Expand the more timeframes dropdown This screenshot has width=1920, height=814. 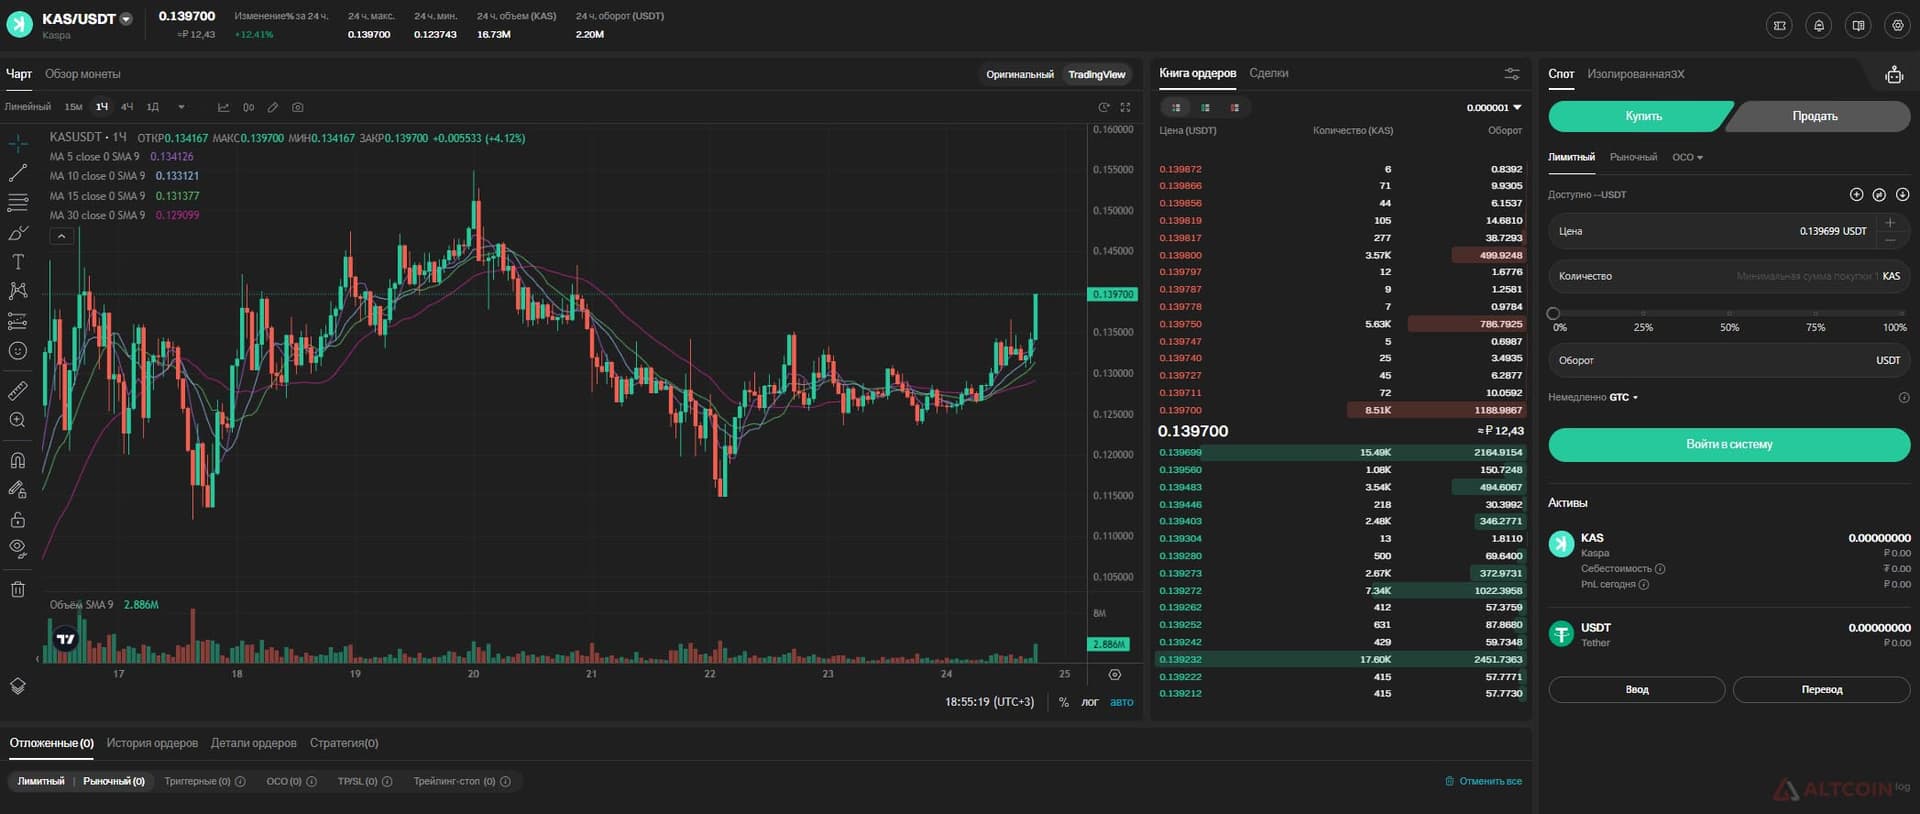point(181,107)
